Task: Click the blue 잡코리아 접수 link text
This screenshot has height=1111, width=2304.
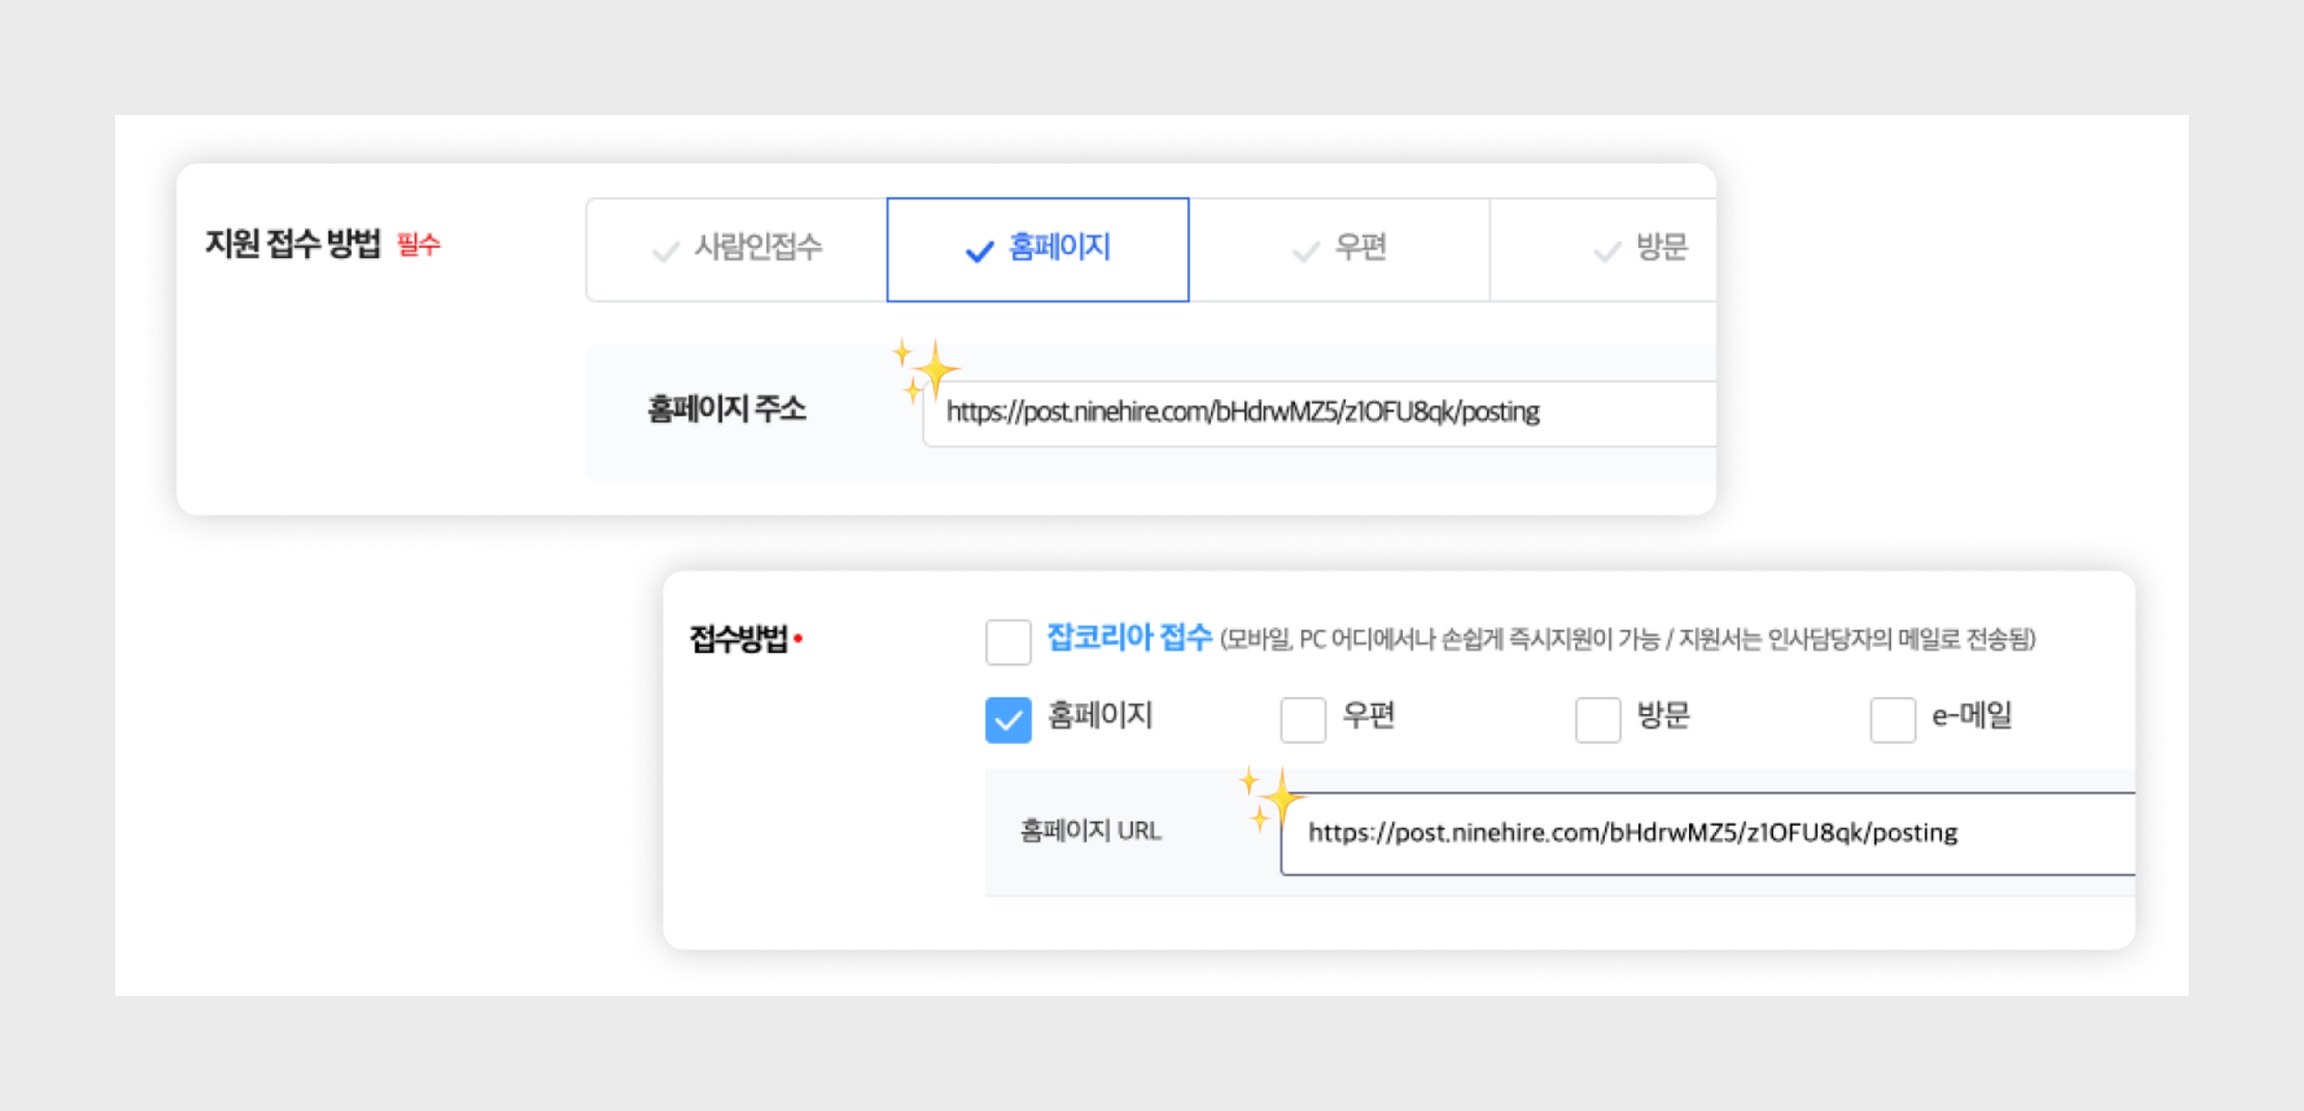Action: click(1128, 637)
